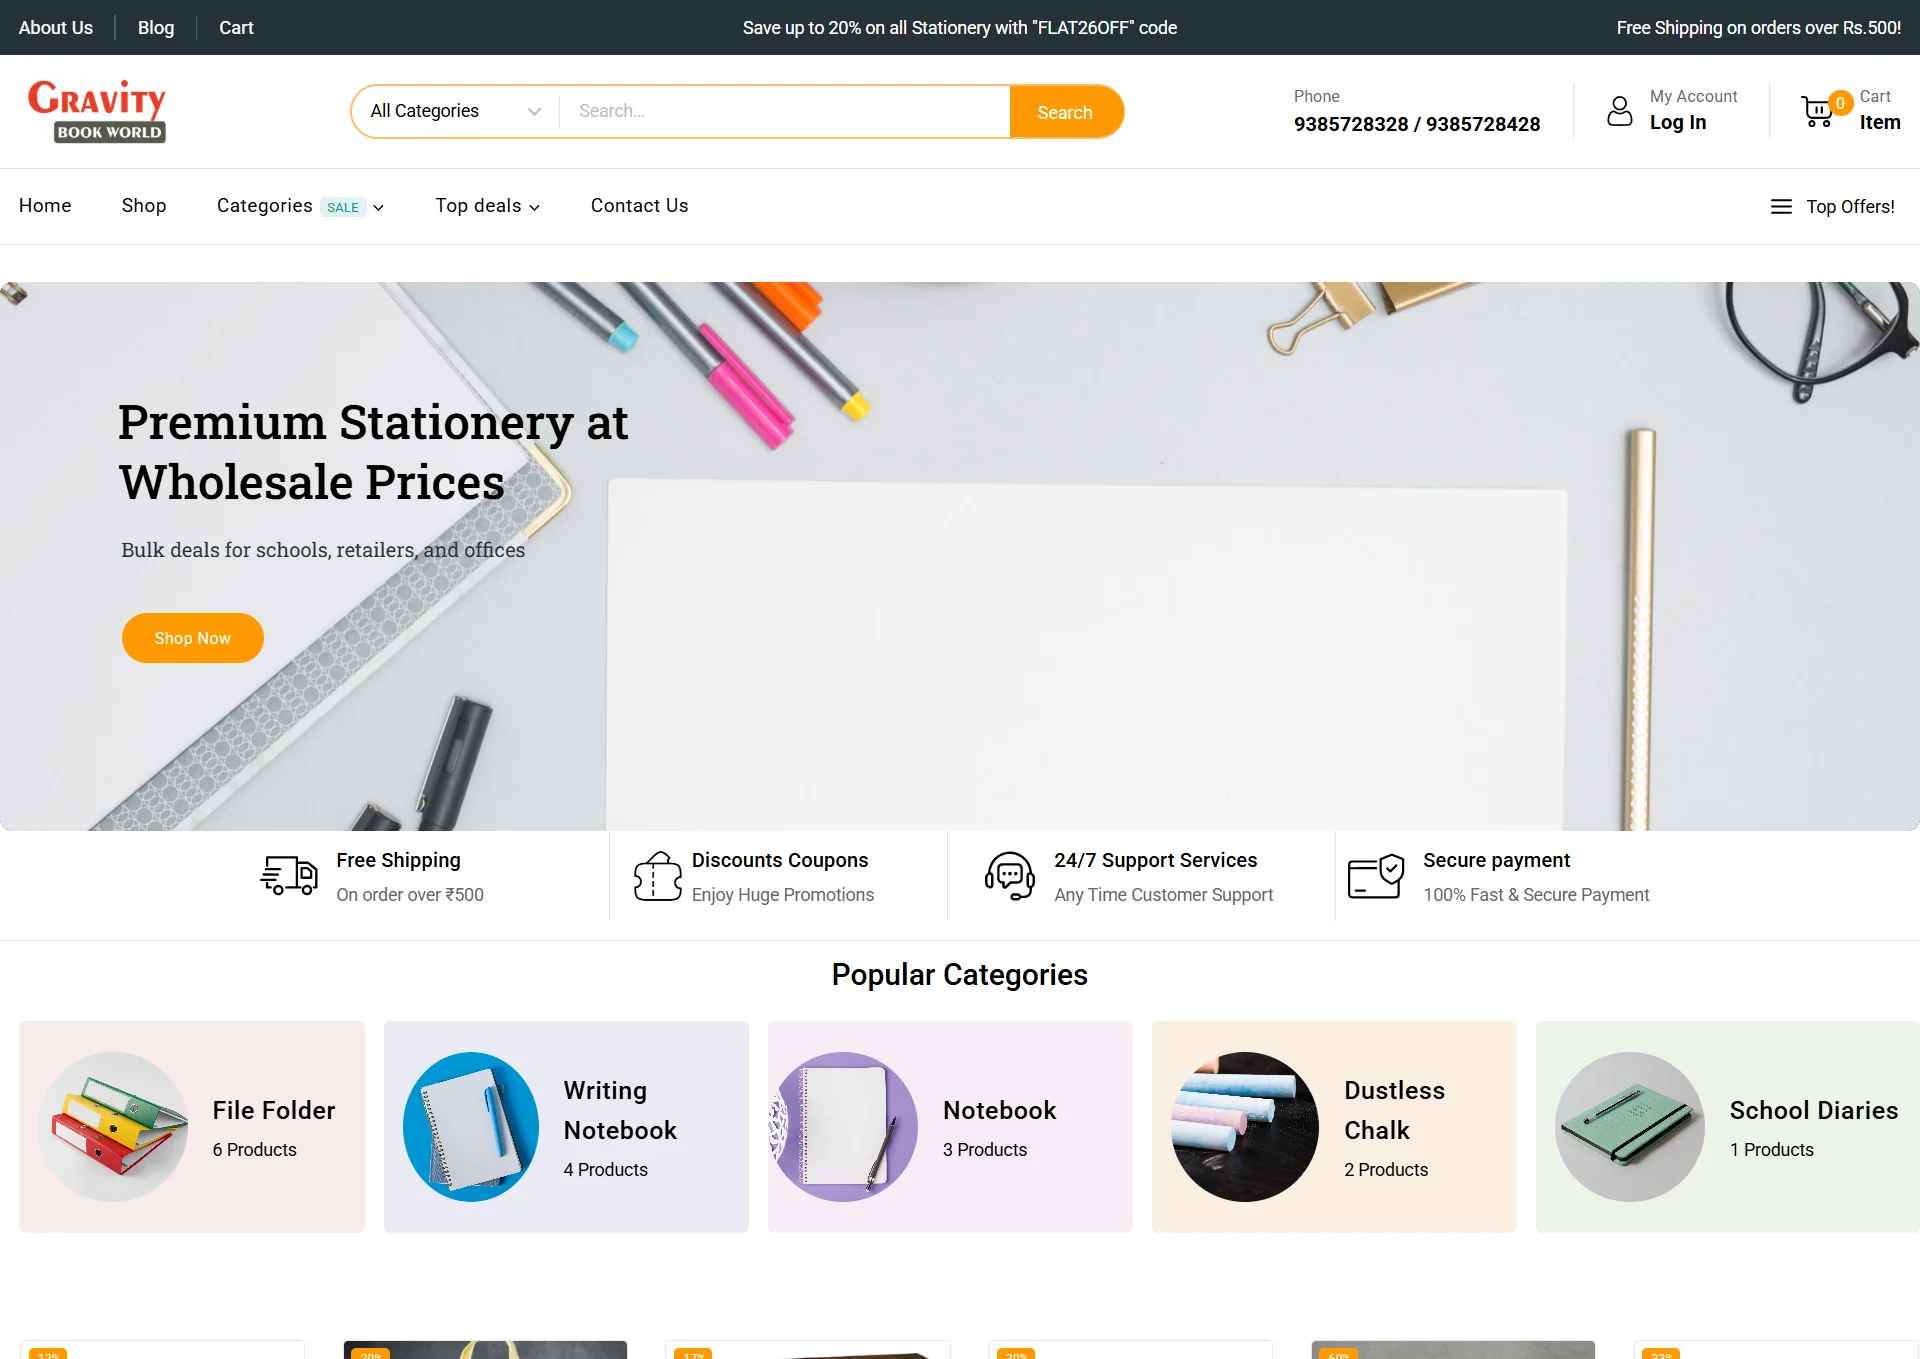
Task: Open the Dustless Chalk category image
Action: 1245,1127
